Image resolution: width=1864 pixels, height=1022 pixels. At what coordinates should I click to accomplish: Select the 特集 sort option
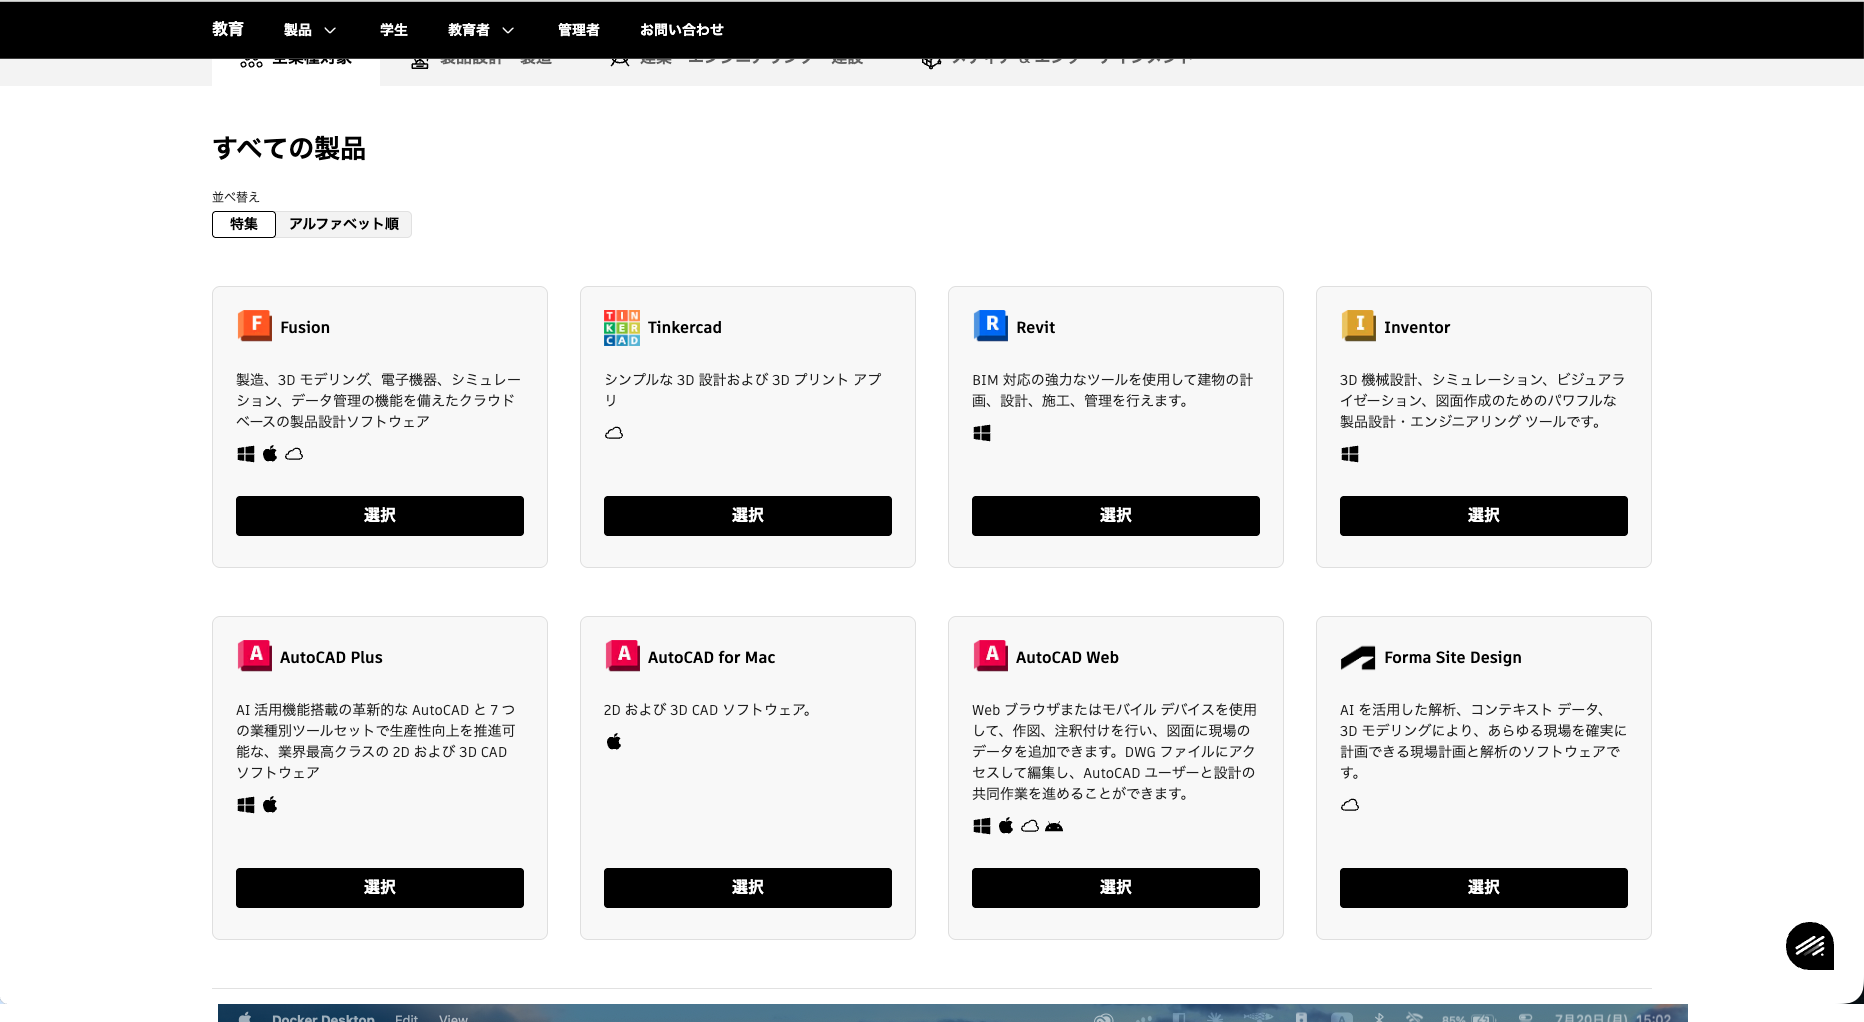pyautogui.click(x=244, y=224)
